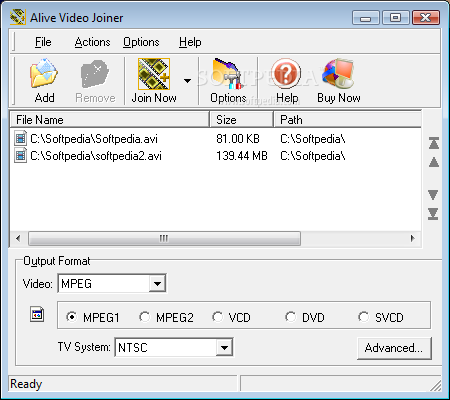Click the 139.44 MB size value
Screen dimensions: 450x400
(x=242, y=156)
